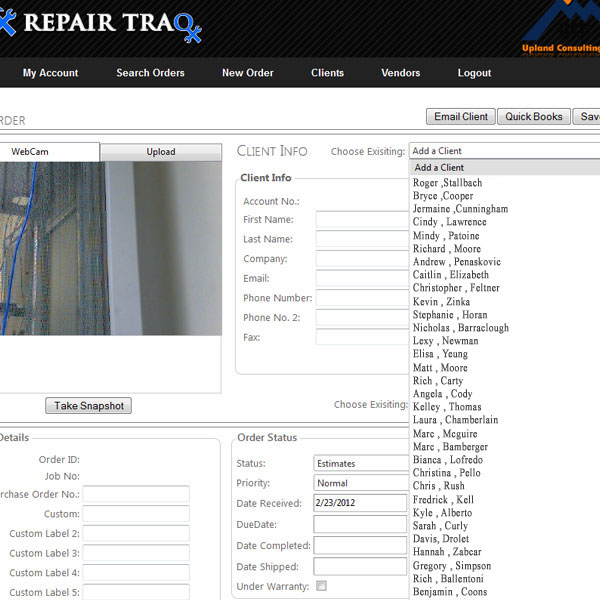The image size is (600, 600).
Task: Open the My Account menu
Action: 50,73
